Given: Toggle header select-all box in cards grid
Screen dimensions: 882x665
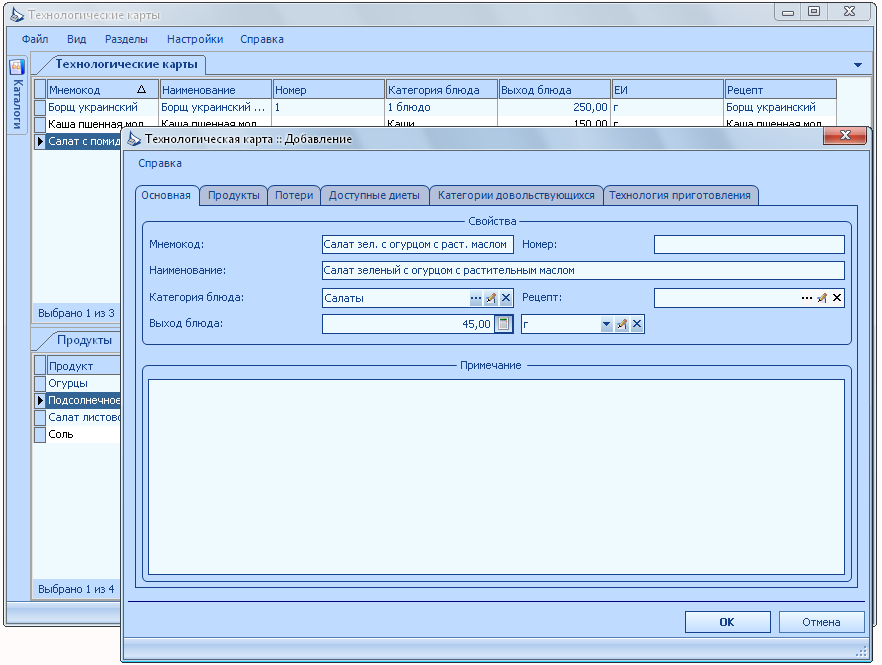Looking at the screenshot, I should [40, 89].
